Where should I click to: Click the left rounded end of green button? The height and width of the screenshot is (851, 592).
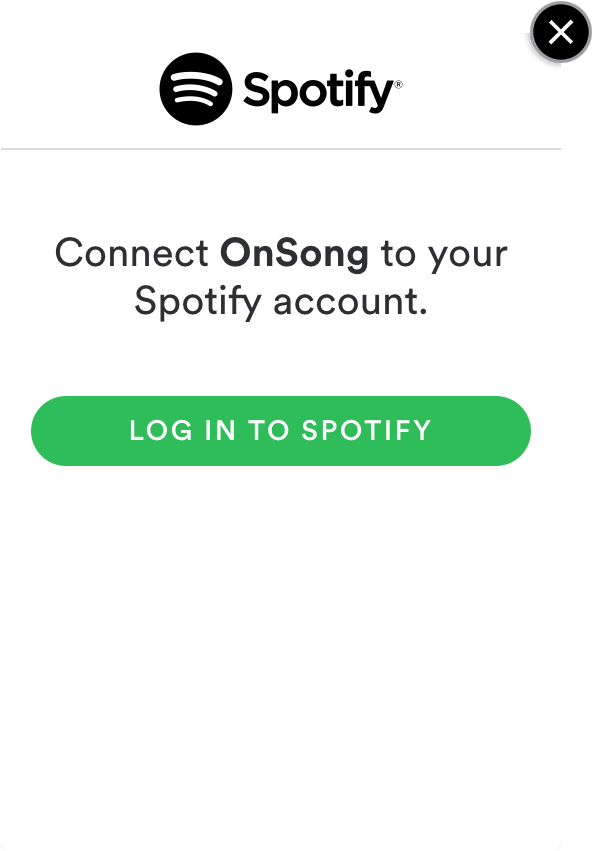pos(54,431)
